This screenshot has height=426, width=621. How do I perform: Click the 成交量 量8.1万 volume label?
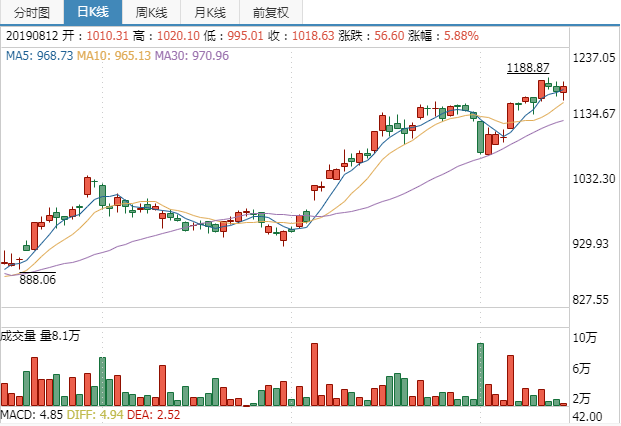pyautogui.click(x=40, y=336)
